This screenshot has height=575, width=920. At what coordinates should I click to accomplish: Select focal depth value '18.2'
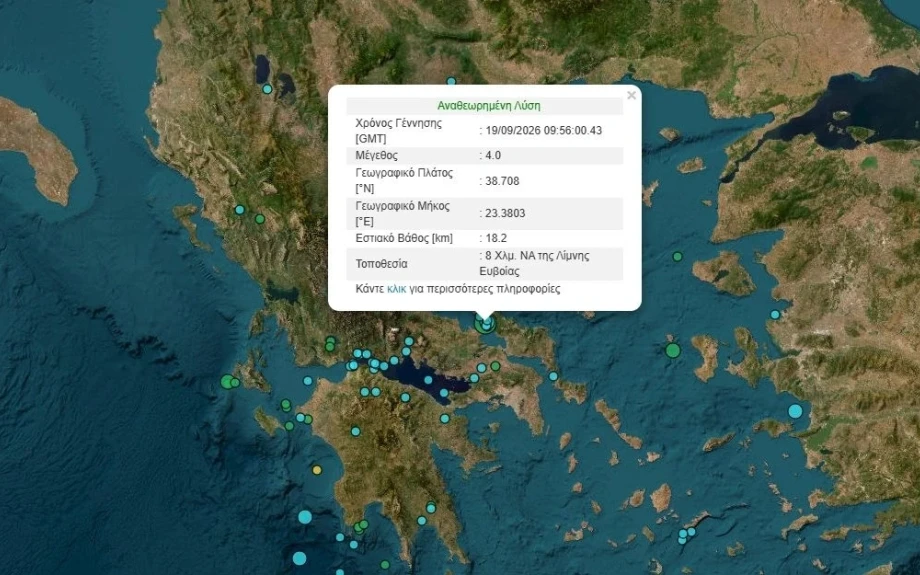[x=496, y=238]
